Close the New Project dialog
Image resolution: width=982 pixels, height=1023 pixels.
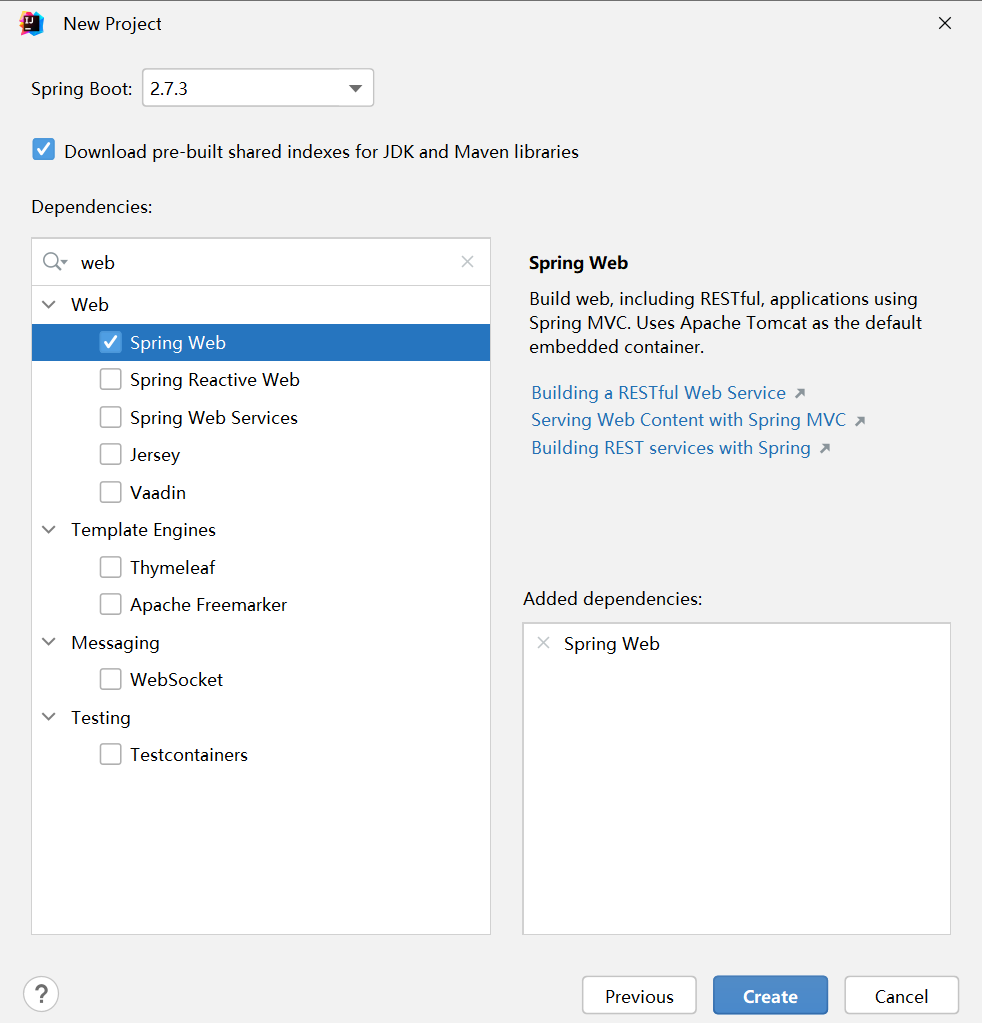click(x=944, y=23)
